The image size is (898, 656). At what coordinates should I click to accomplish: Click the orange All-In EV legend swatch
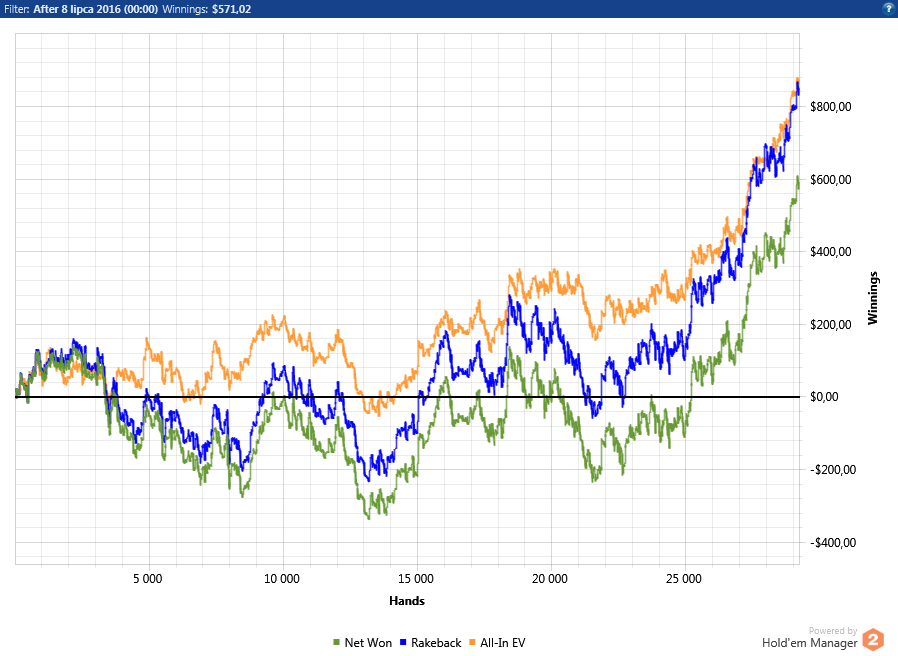click(x=472, y=642)
